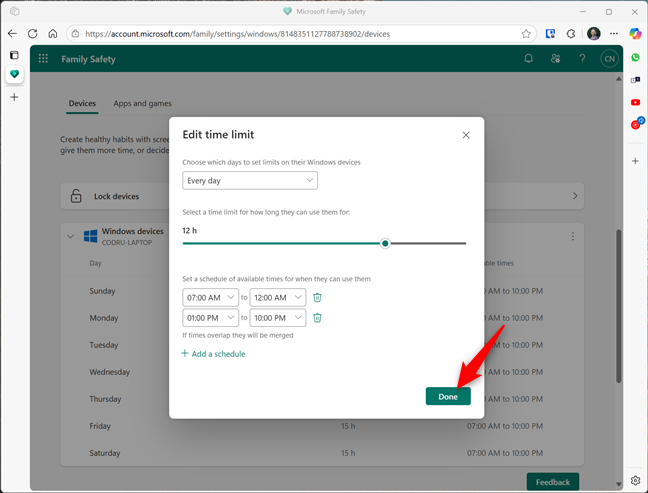Open the 07:00 AM start time dropdown
The width and height of the screenshot is (648, 493).
[x=210, y=297]
